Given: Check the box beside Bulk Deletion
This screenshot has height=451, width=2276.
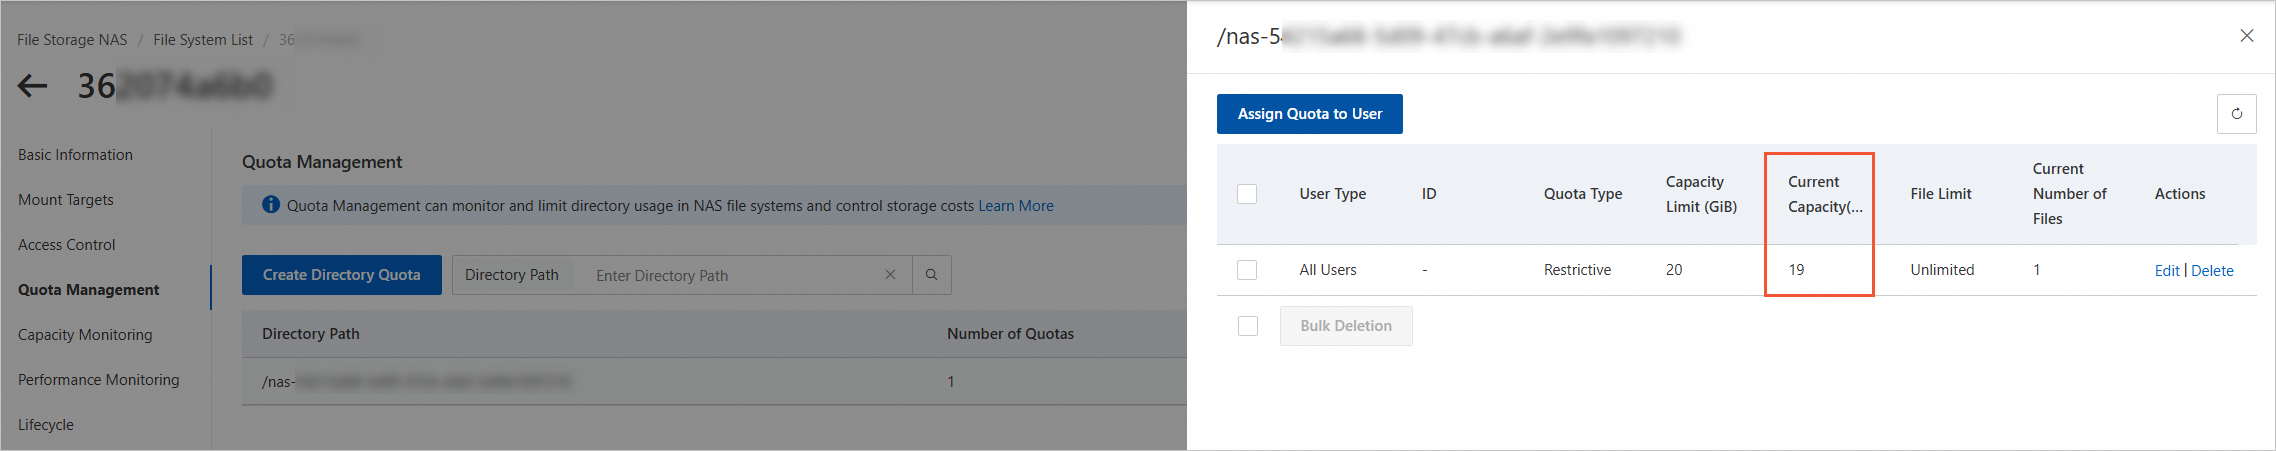Looking at the screenshot, I should pos(1248,326).
